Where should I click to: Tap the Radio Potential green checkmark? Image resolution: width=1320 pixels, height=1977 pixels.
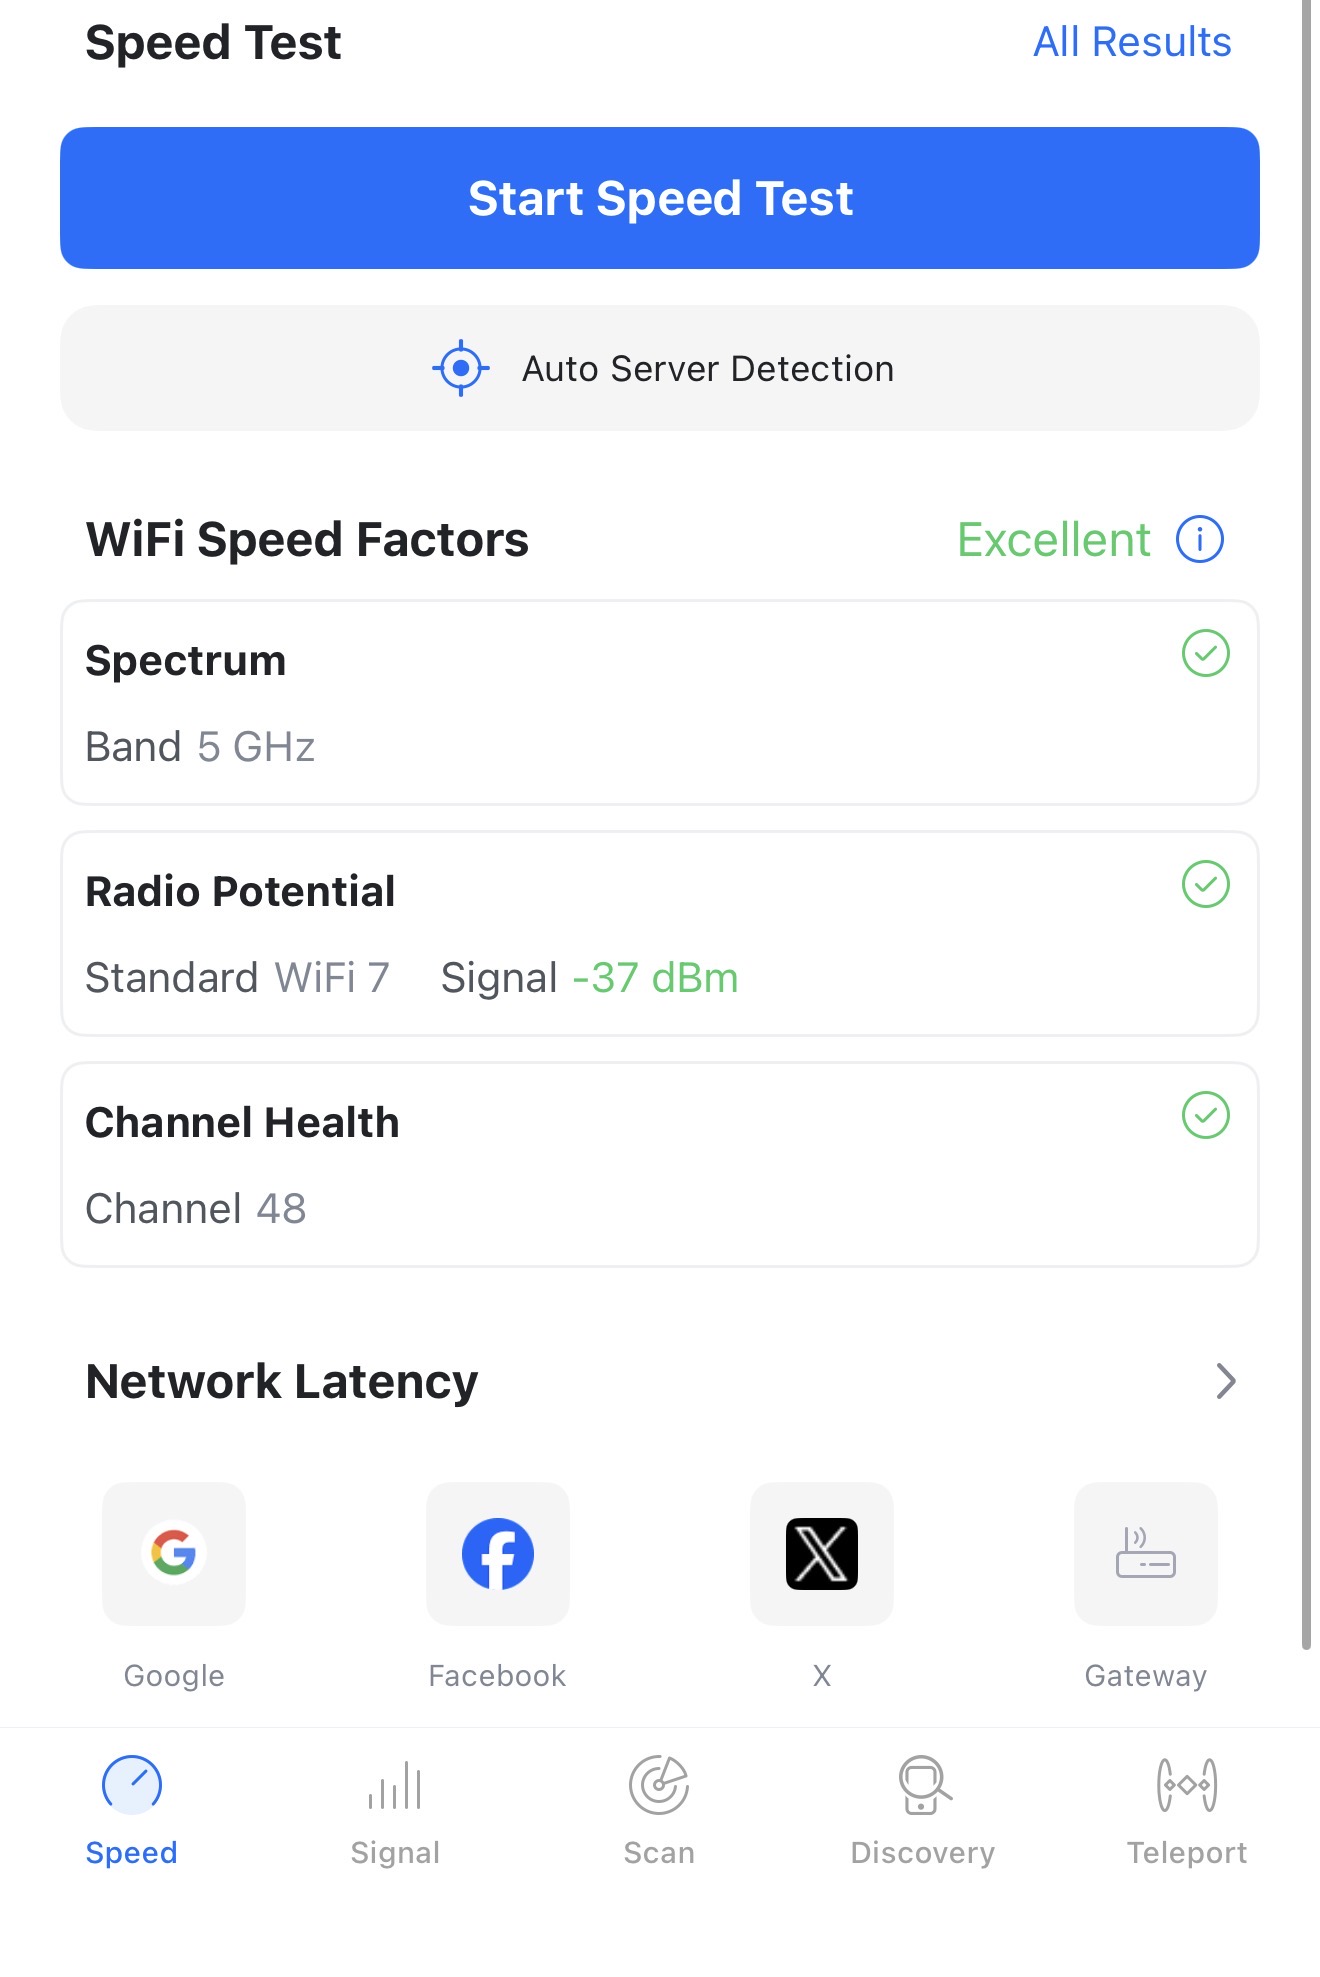[1205, 884]
